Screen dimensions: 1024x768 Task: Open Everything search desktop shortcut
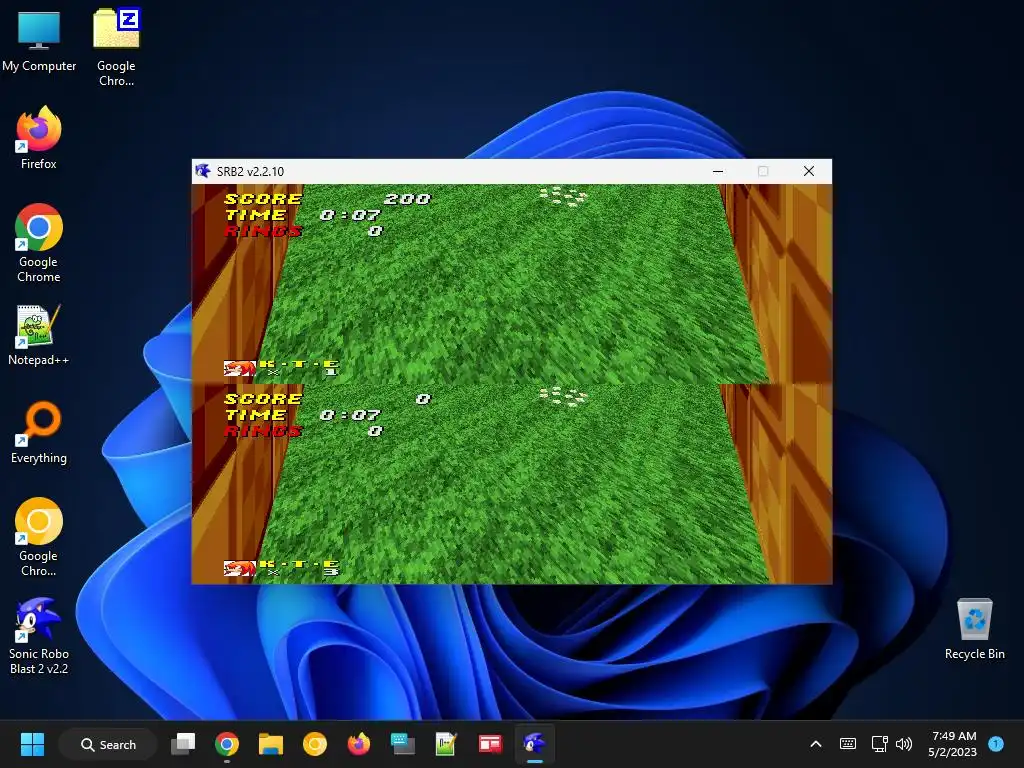pos(39,432)
